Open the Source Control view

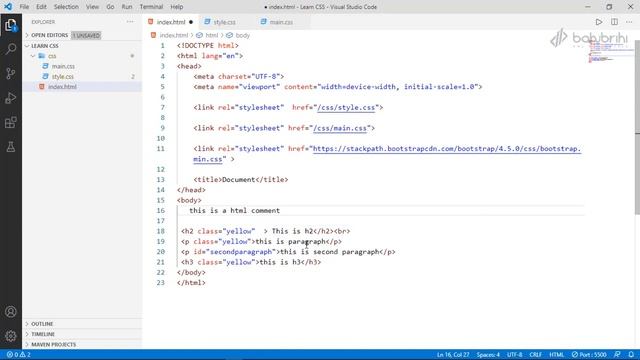tap(11, 73)
